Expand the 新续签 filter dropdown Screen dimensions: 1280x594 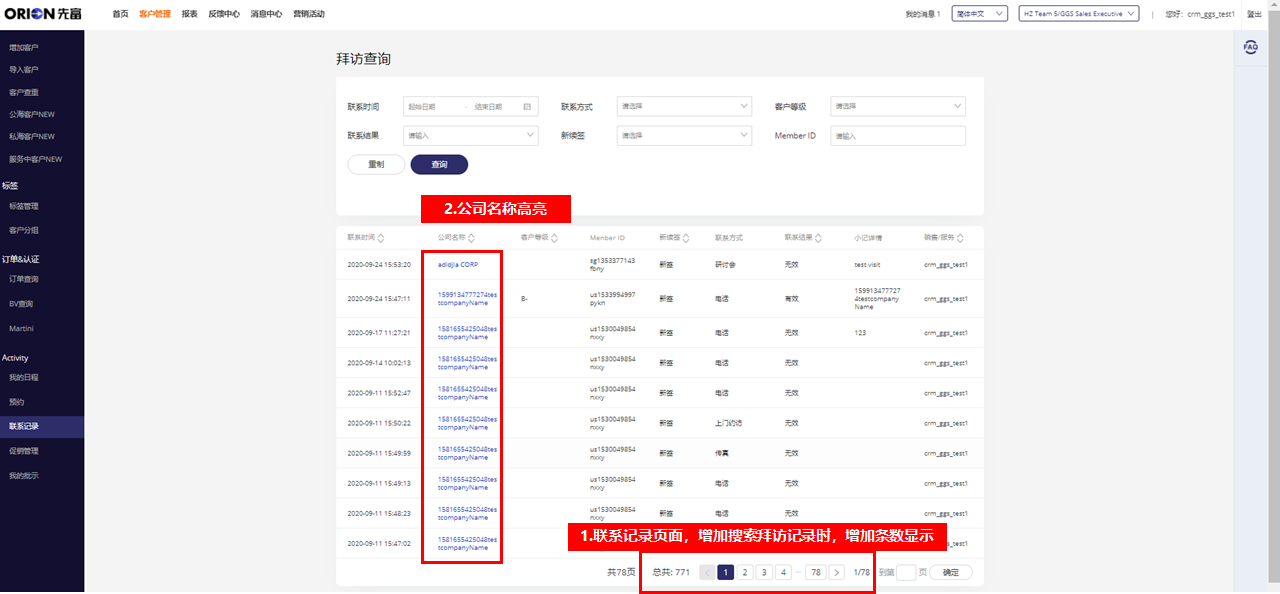[x=684, y=135]
